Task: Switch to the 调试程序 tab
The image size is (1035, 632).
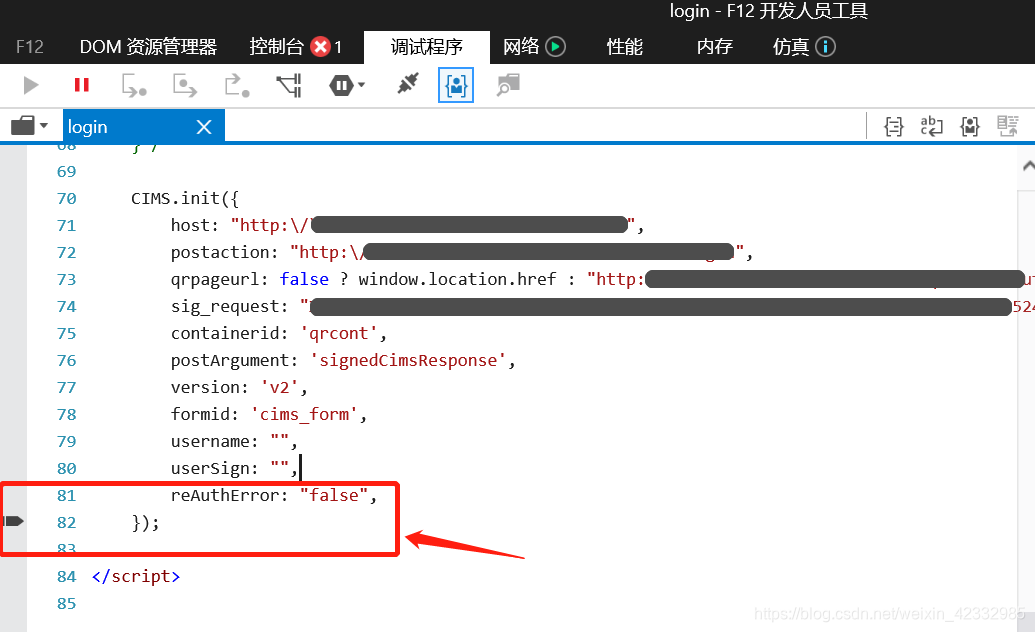Action: pos(426,47)
